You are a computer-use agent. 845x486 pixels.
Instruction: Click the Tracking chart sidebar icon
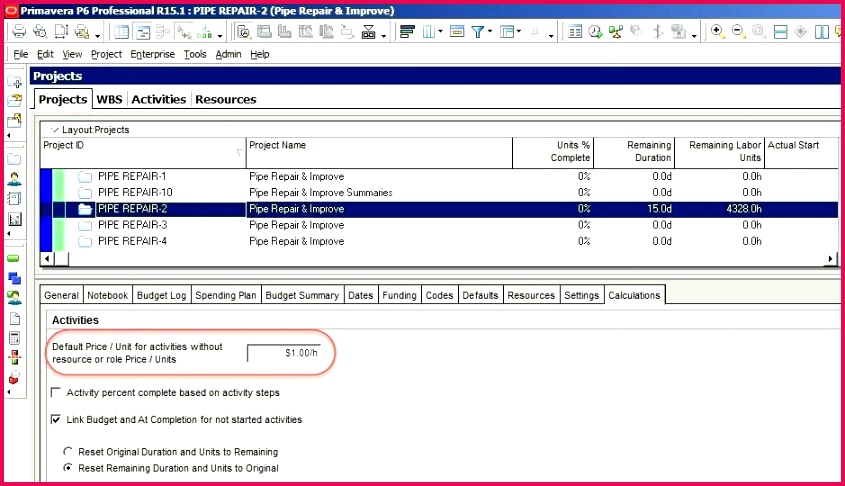click(x=15, y=219)
